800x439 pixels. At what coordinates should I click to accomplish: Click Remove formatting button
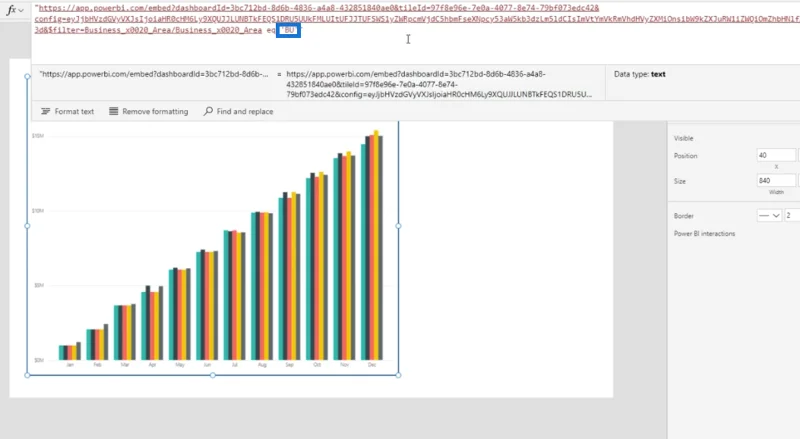pos(148,111)
